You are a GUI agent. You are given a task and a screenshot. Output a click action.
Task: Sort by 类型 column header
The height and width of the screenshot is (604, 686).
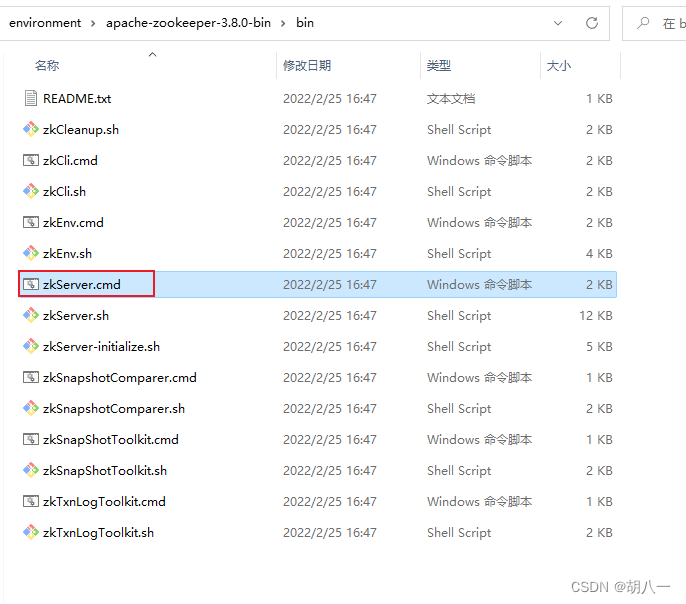coord(439,66)
